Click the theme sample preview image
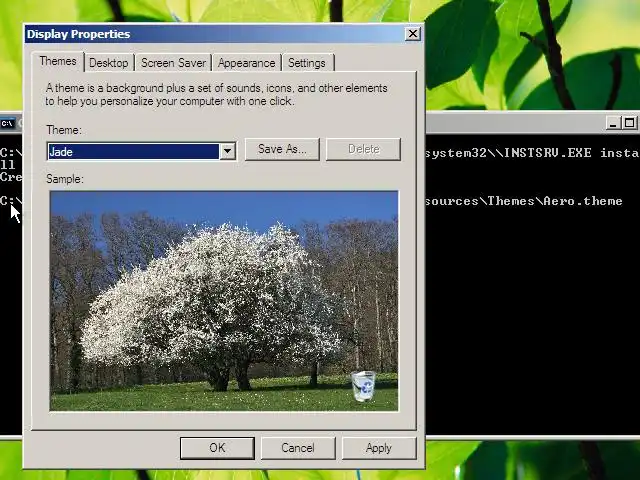Image resolution: width=640 pixels, height=480 pixels. coord(224,301)
